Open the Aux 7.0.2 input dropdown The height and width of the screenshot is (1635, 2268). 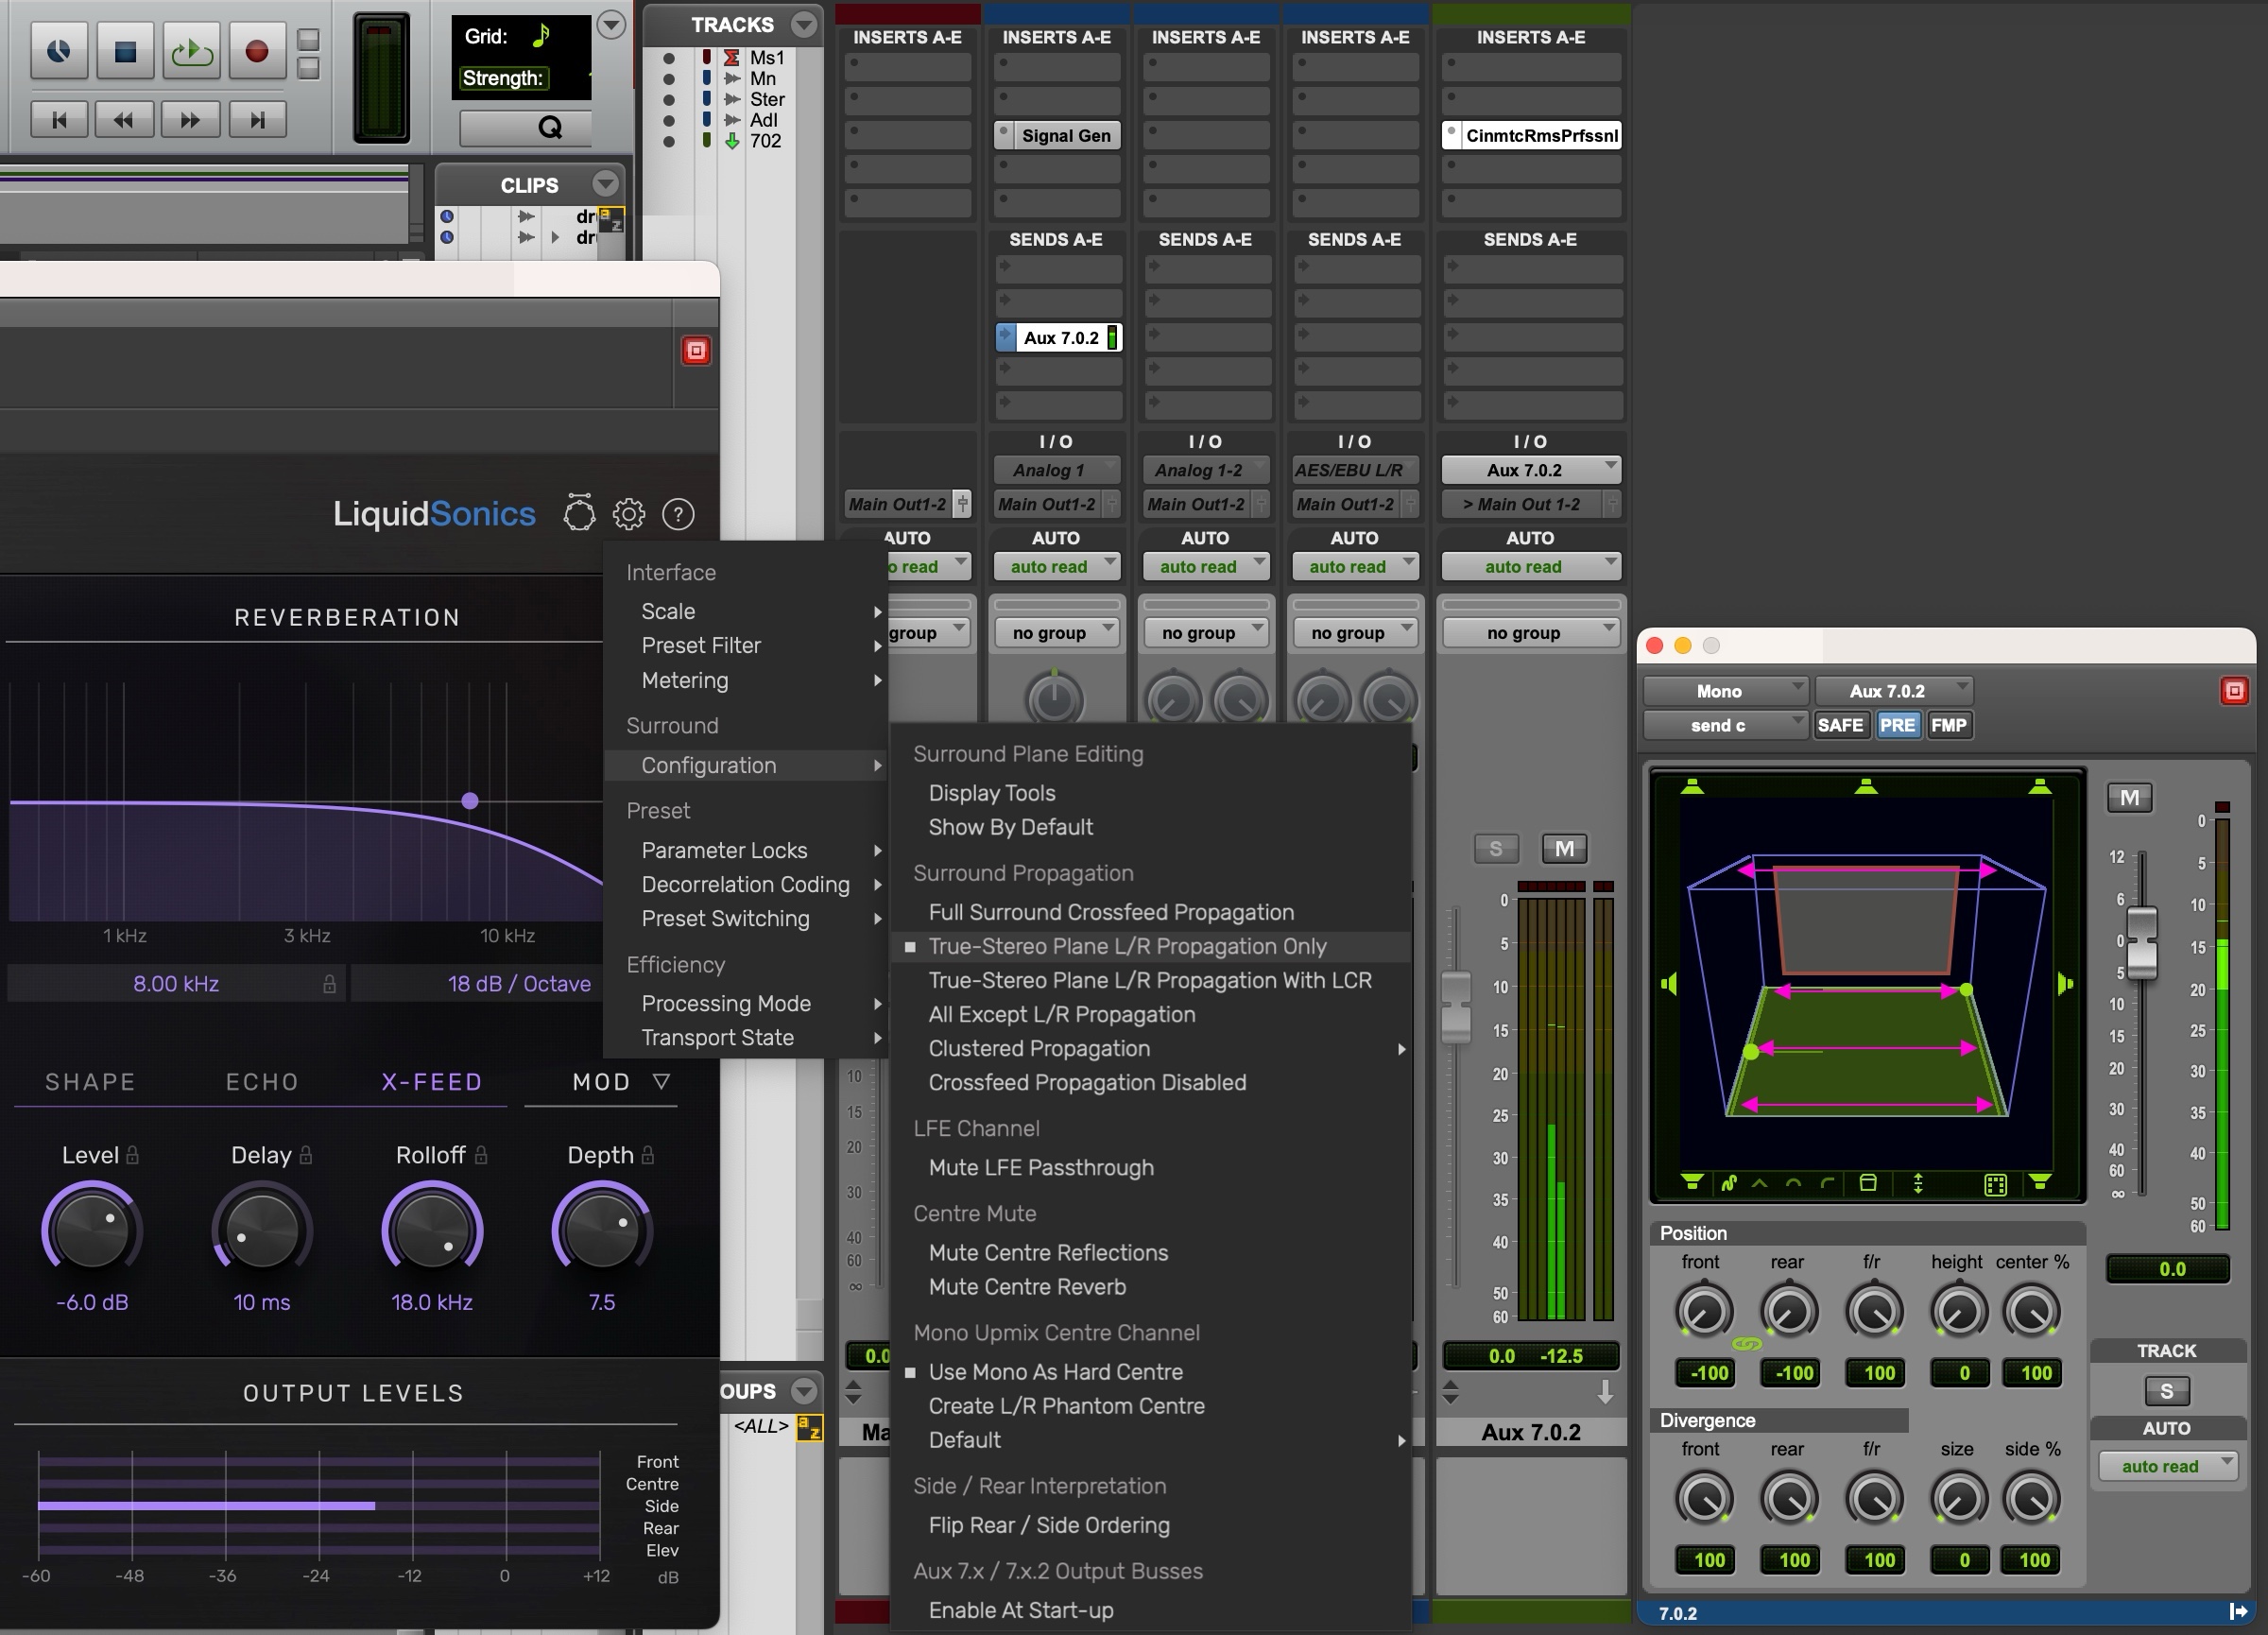pyautogui.click(x=1530, y=470)
